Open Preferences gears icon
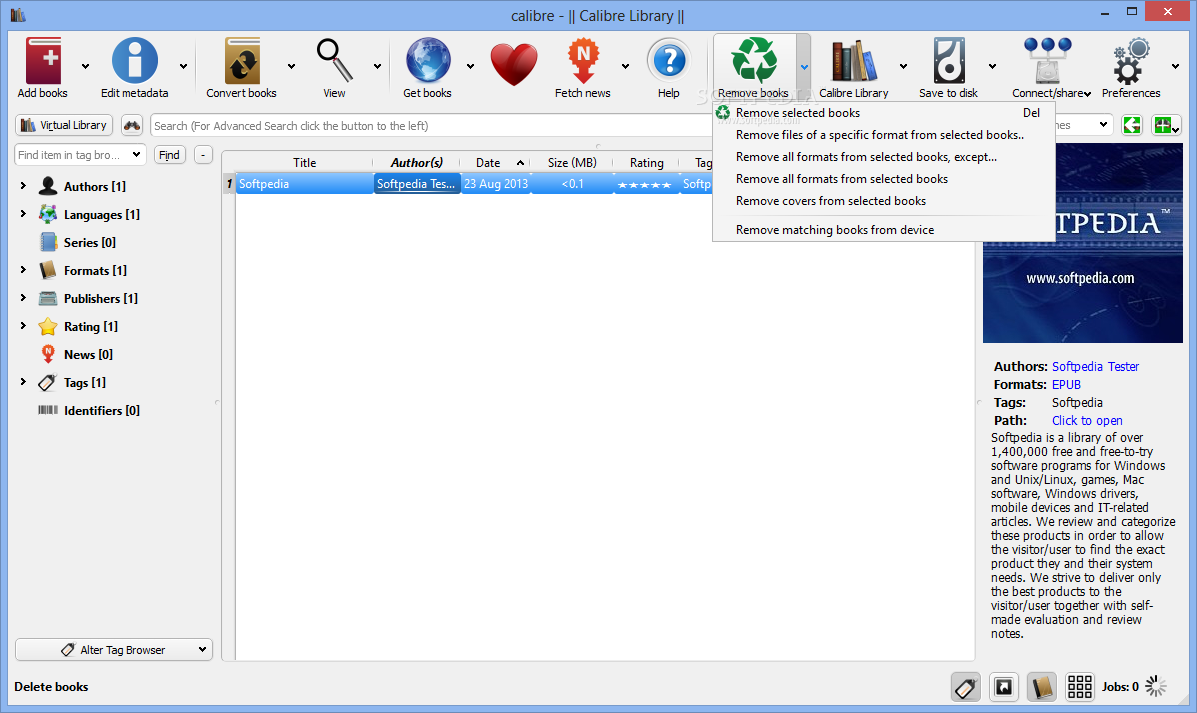Viewport: 1197px width, 713px height. click(1131, 60)
